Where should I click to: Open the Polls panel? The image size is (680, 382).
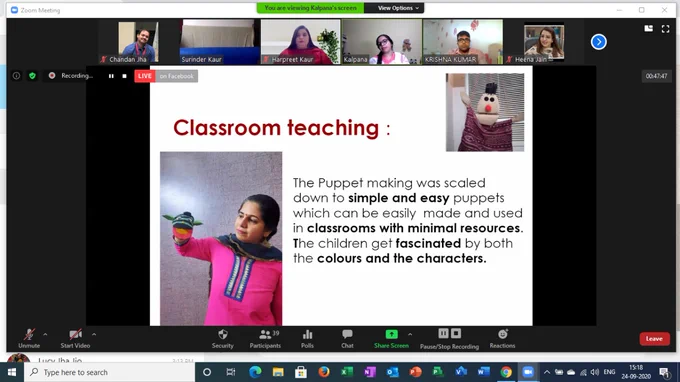pyautogui.click(x=307, y=338)
